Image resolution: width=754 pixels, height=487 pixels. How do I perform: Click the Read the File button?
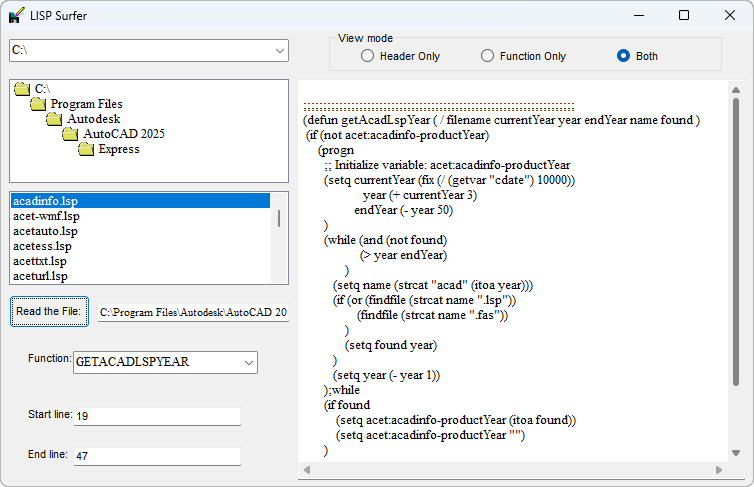(49, 311)
